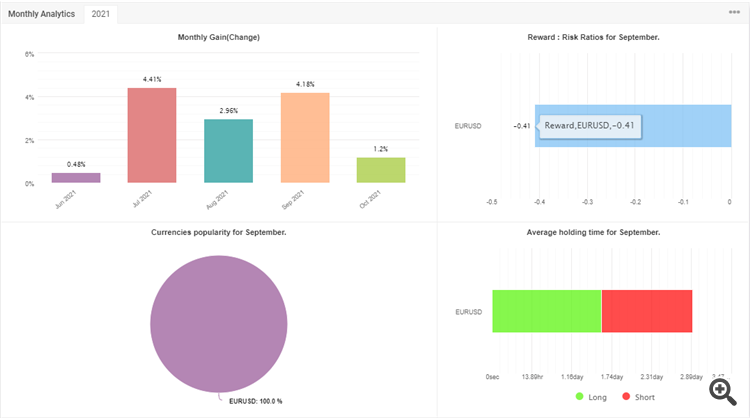750x418 pixels.
Task: Click the red Short holding time bar
Action: tap(647, 311)
